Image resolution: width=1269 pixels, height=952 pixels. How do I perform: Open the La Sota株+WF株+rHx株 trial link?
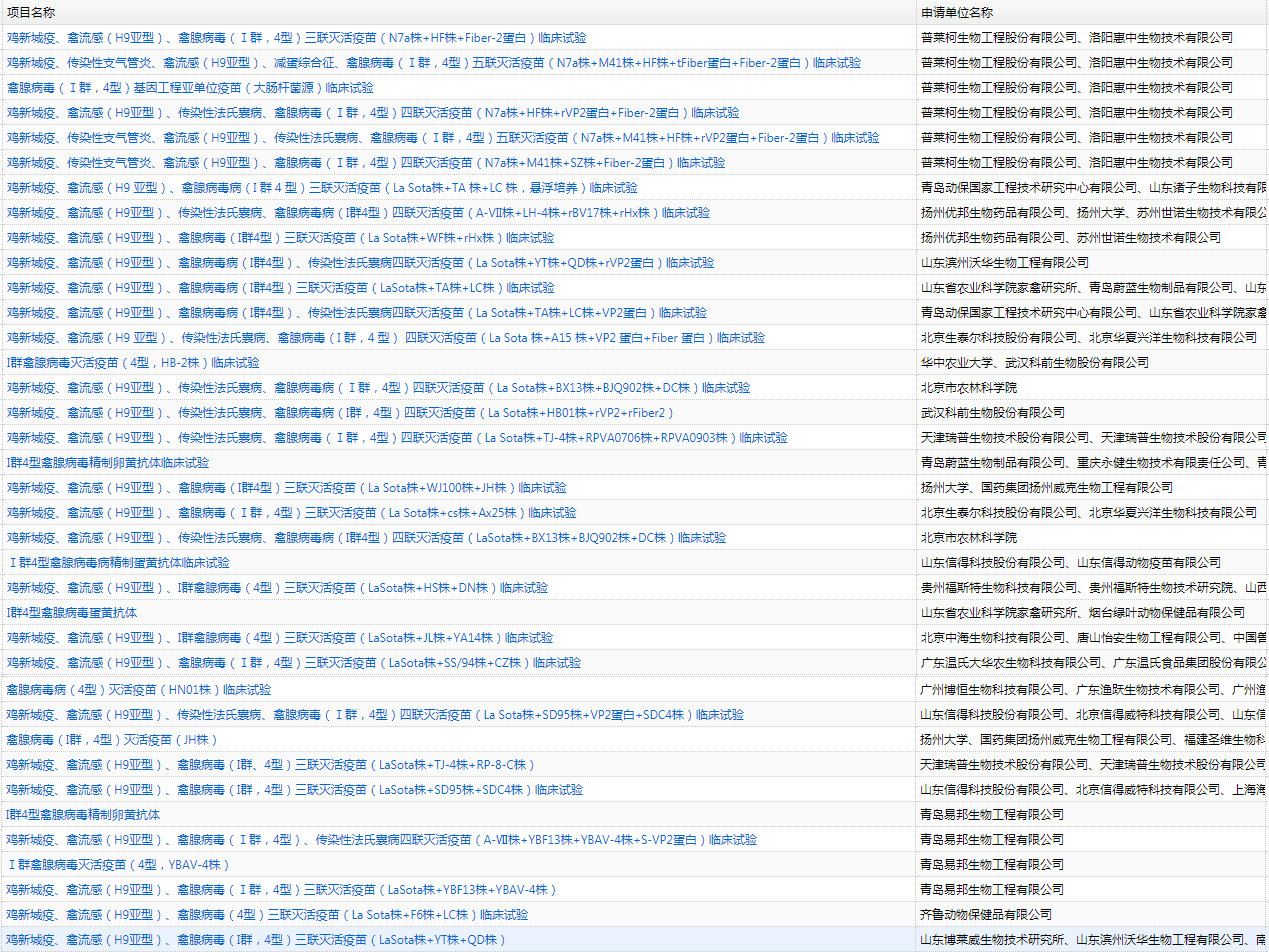(280, 238)
